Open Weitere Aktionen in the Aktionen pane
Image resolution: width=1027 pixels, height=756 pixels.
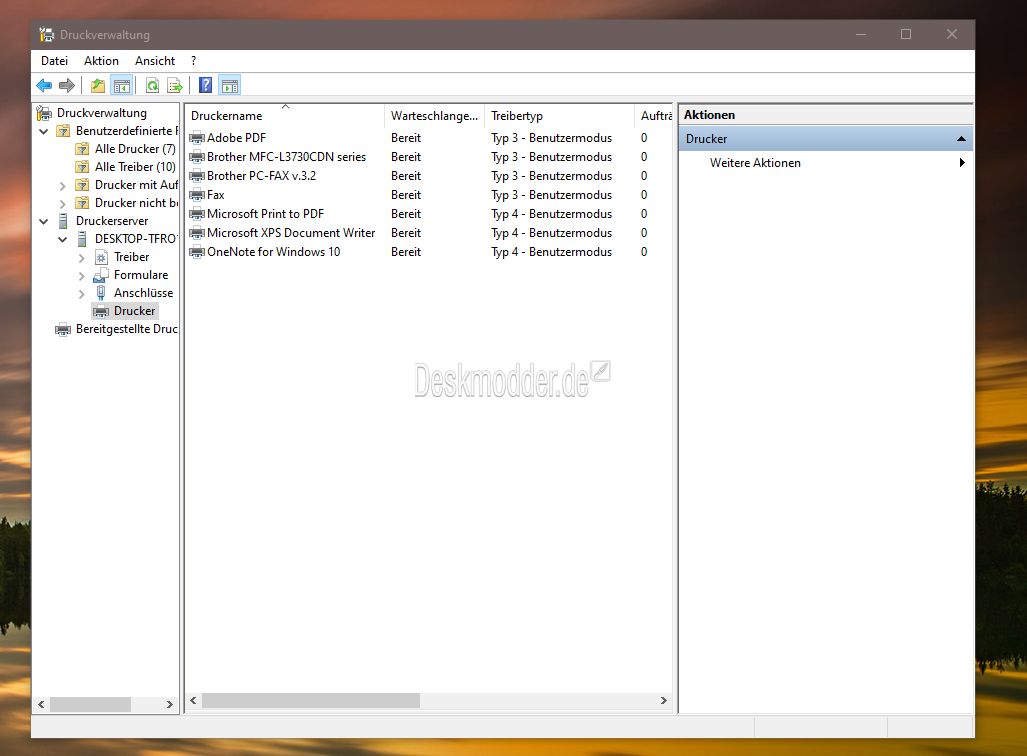click(755, 163)
